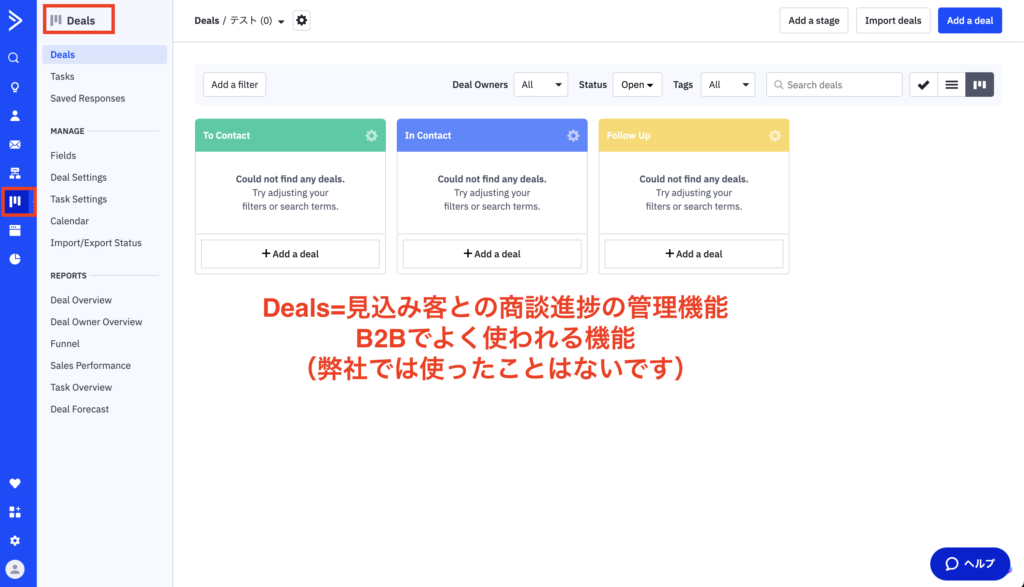Click the Add a stage button
Screen dimensions: 1024x587
tap(814, 20)
